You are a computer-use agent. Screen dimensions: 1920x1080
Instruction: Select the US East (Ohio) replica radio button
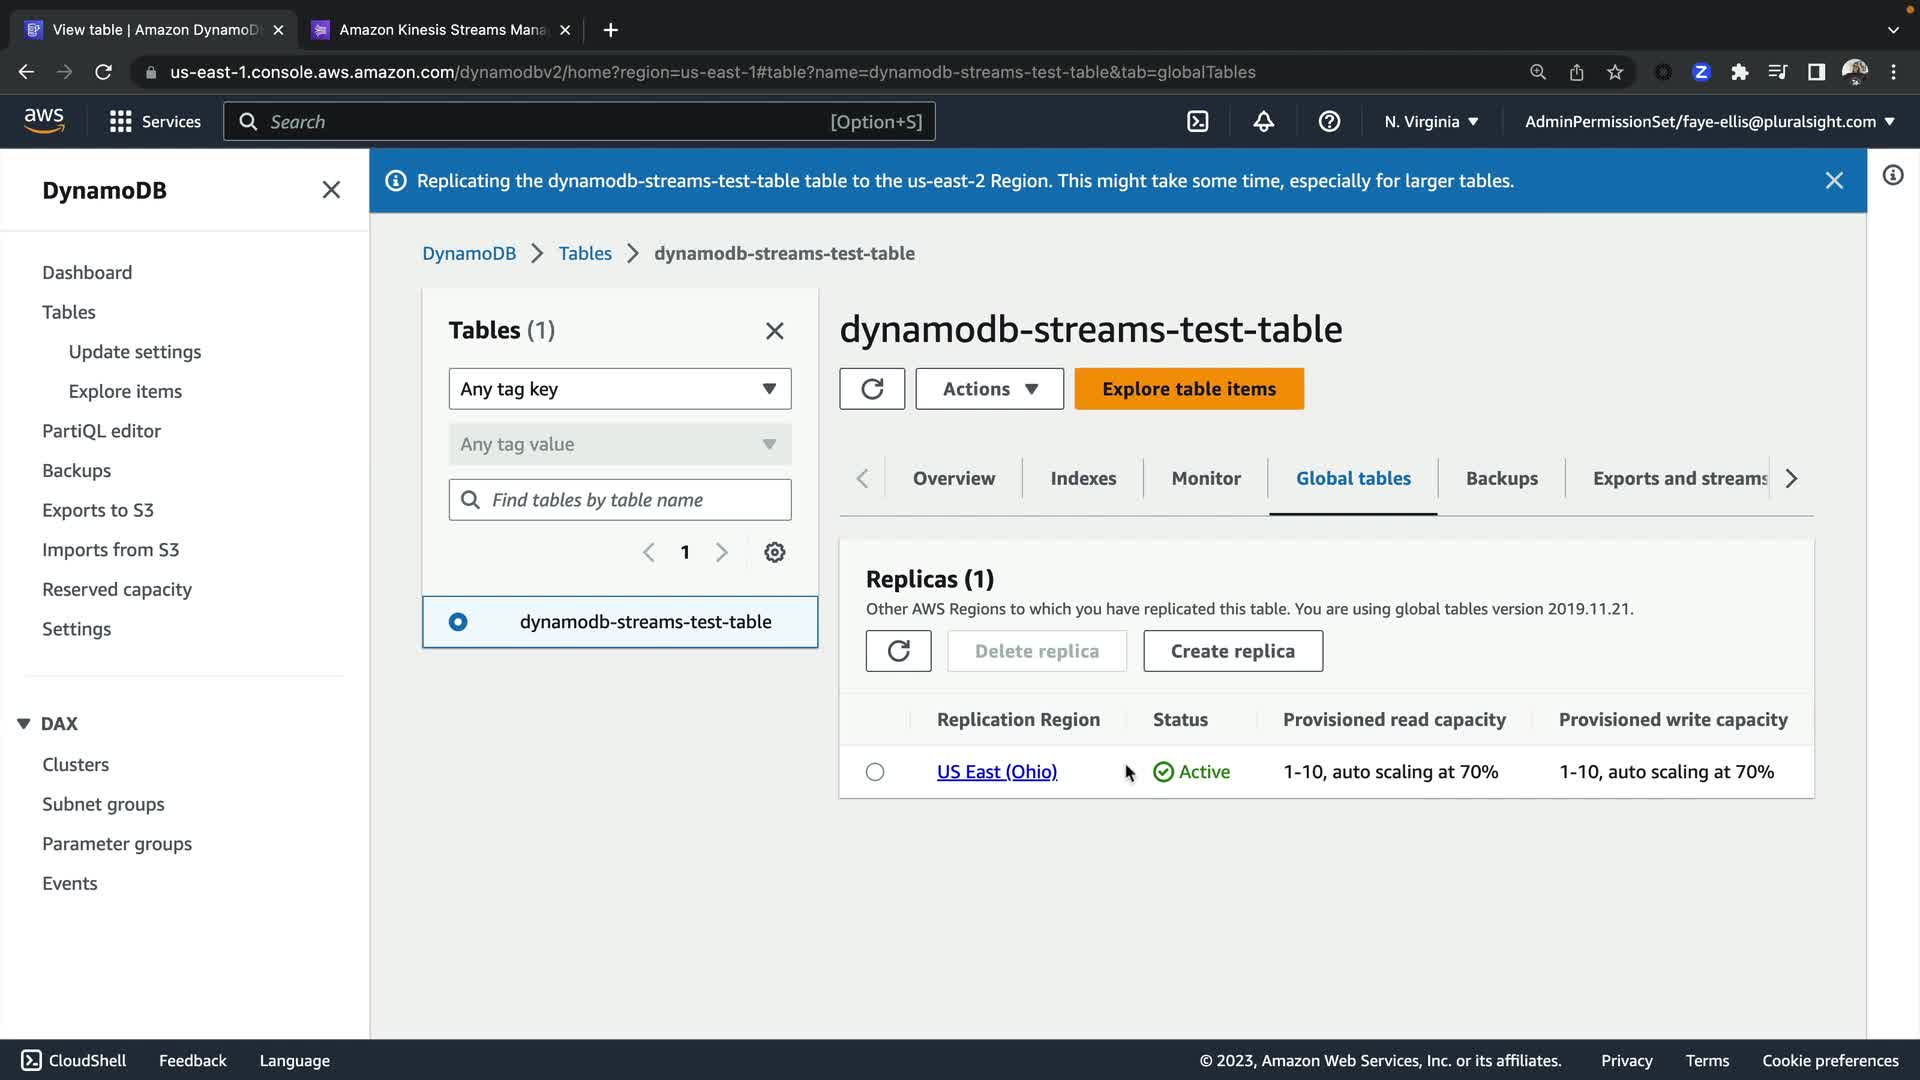coord(875,772)
